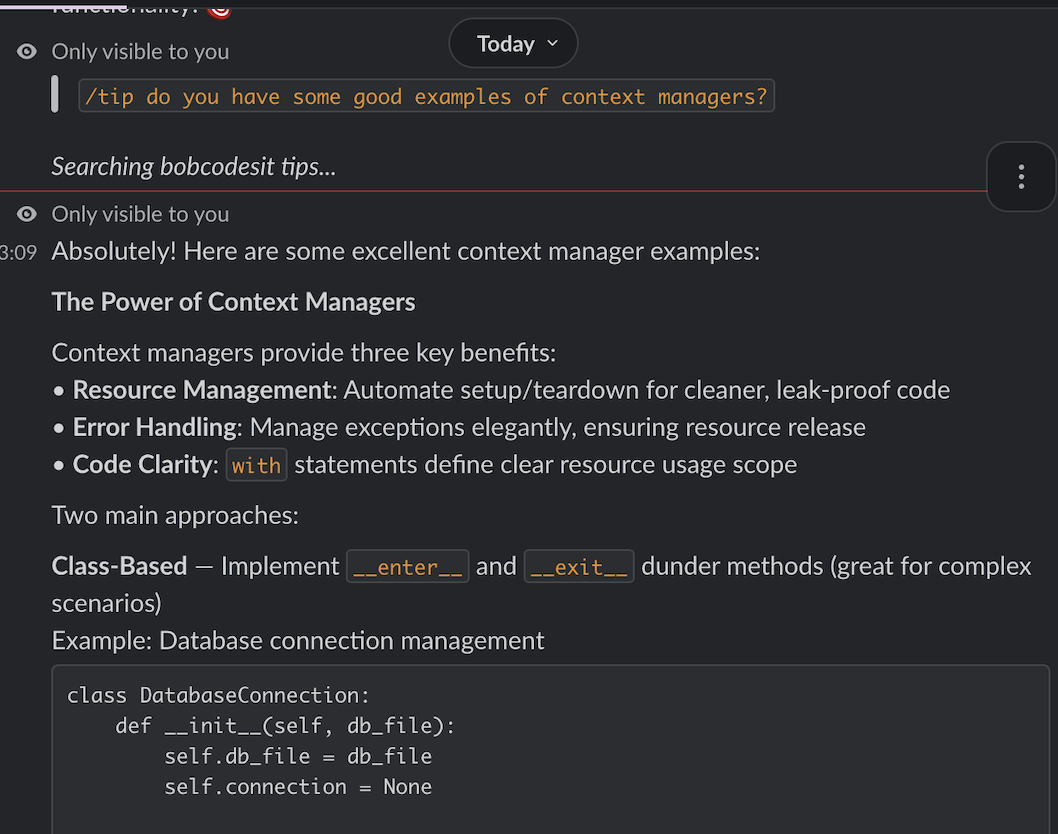The image size is (1058, 834).
Task: Click 'Only visible to you' label above the /tip command
Action: coord(140,51)
